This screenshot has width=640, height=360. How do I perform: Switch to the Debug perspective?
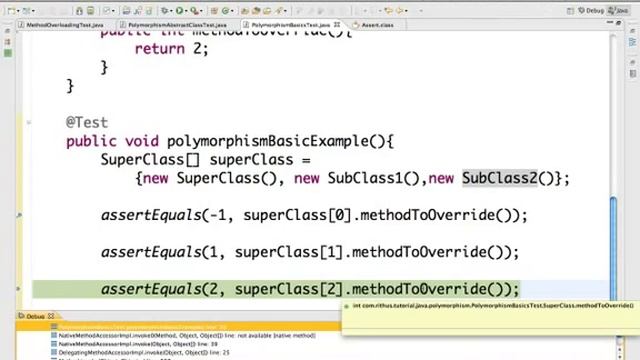click(x=591, y=11)
